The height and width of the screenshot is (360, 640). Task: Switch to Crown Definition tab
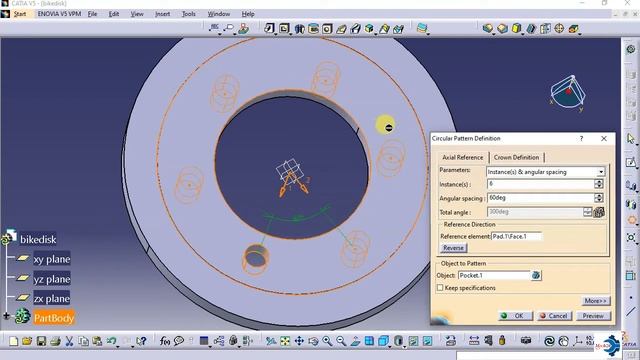[x=516, y=158]
